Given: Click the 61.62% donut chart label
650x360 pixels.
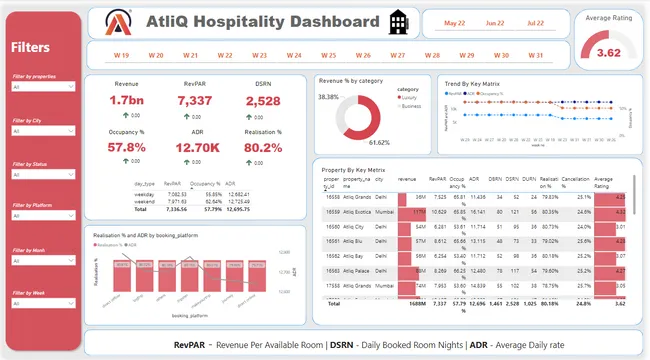Looking at the screenshot, I should click(379, 143).
